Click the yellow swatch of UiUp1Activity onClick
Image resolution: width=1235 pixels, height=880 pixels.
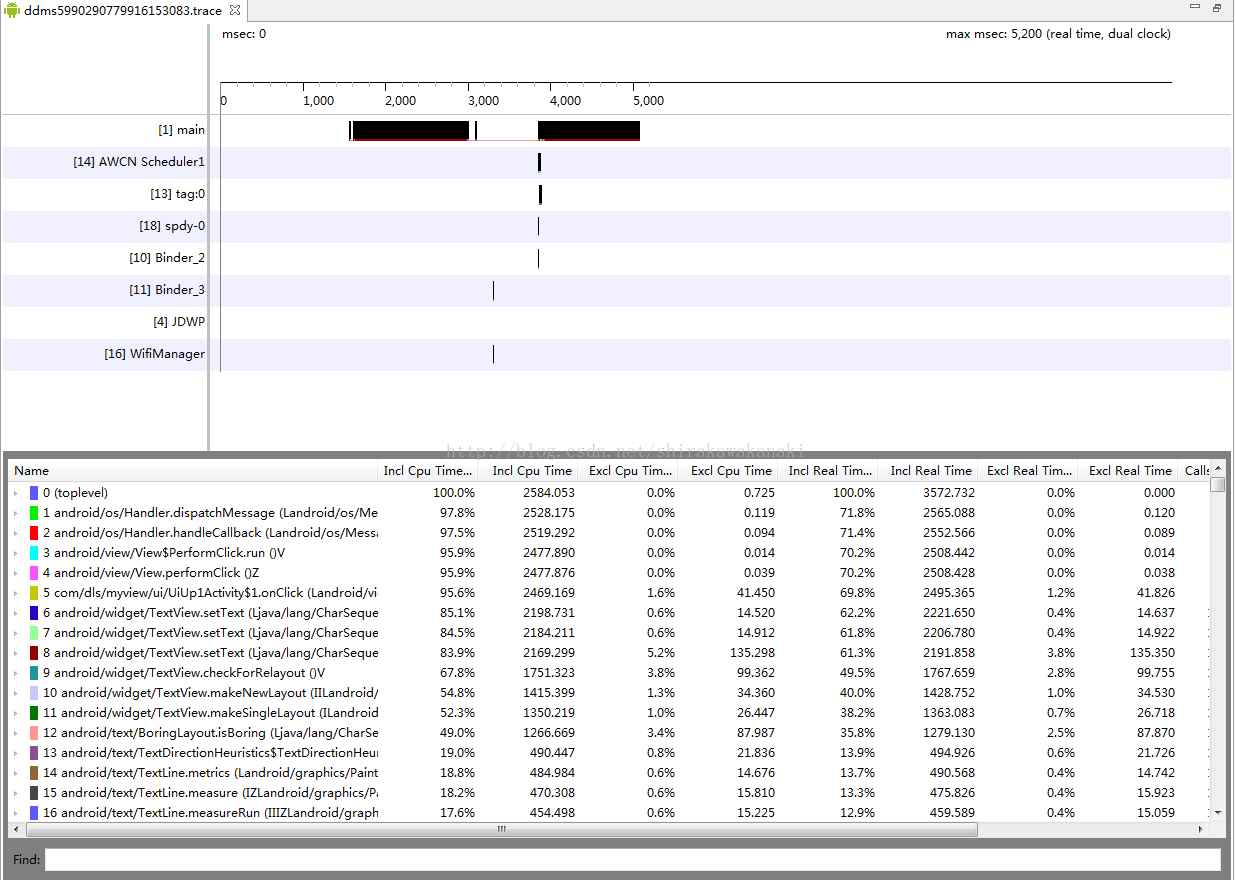[34, 593]
